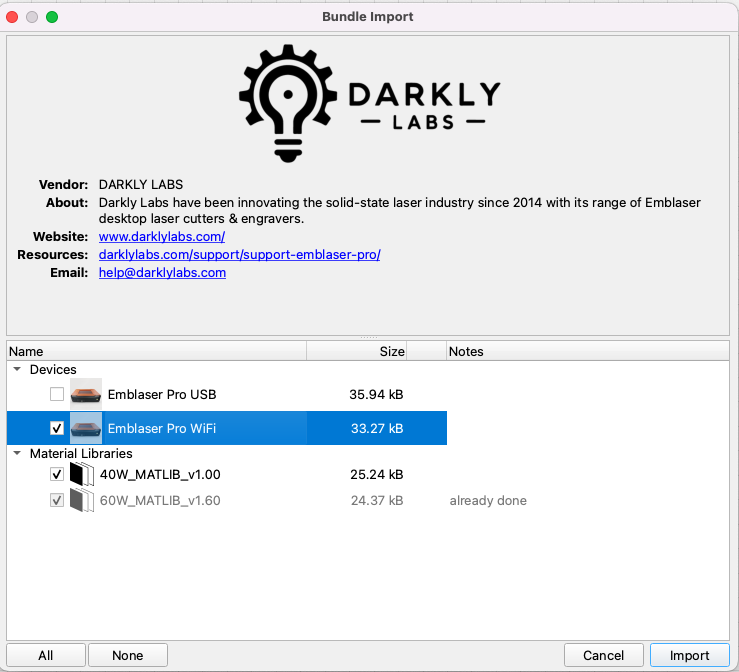Image resolution: width=739 pixels, height=672 pixels.
Task: Toggle the 60W_MATLIB_v1.60 checkbox
Action: click(57, 500)
